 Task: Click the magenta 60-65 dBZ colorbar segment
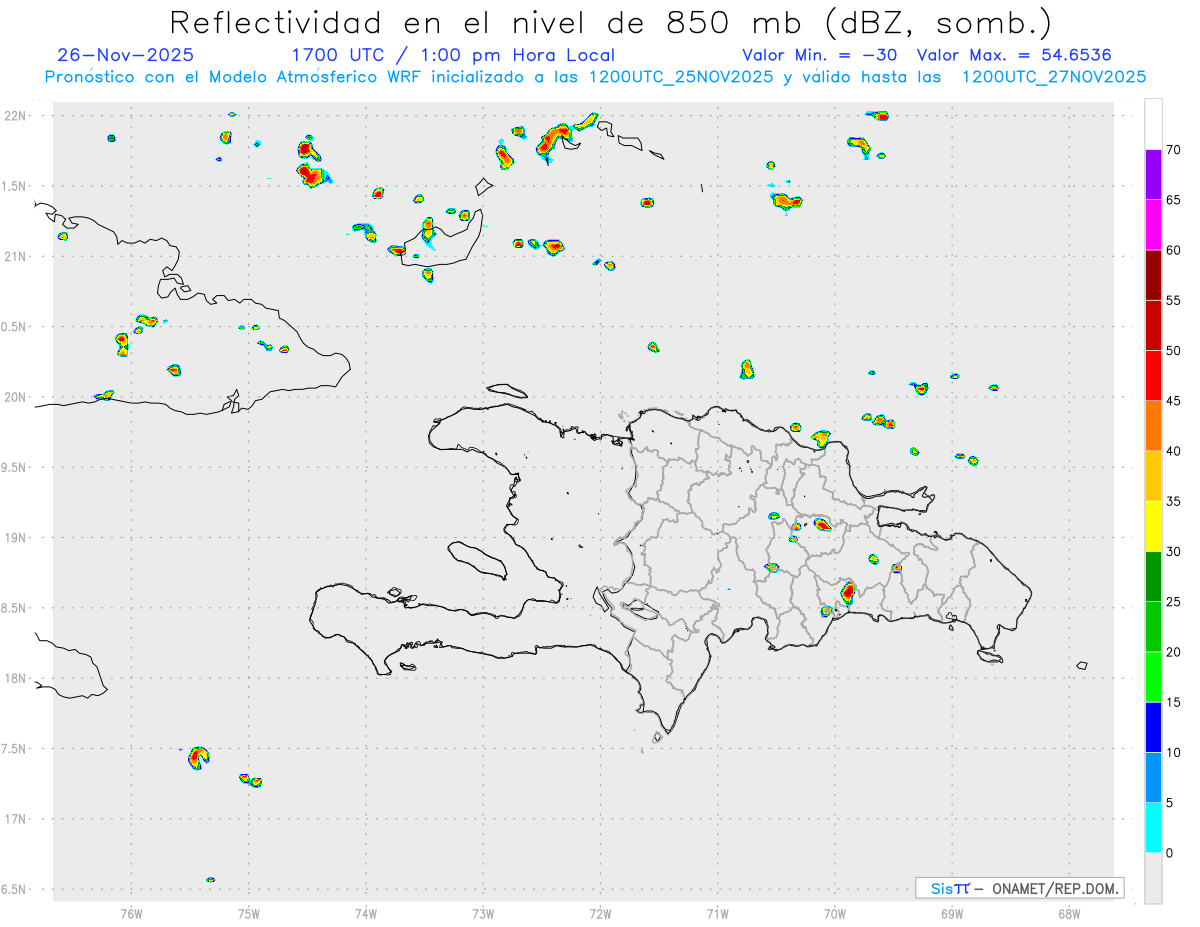click(x=1153, y=225)
